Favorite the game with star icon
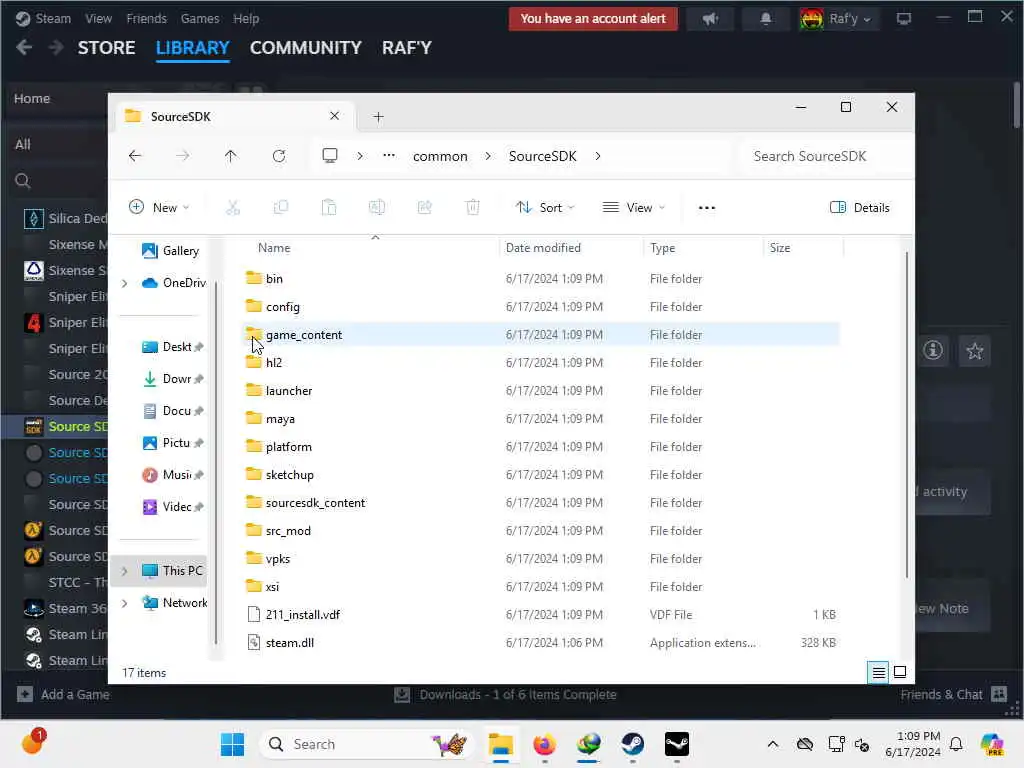 (974, 351)
